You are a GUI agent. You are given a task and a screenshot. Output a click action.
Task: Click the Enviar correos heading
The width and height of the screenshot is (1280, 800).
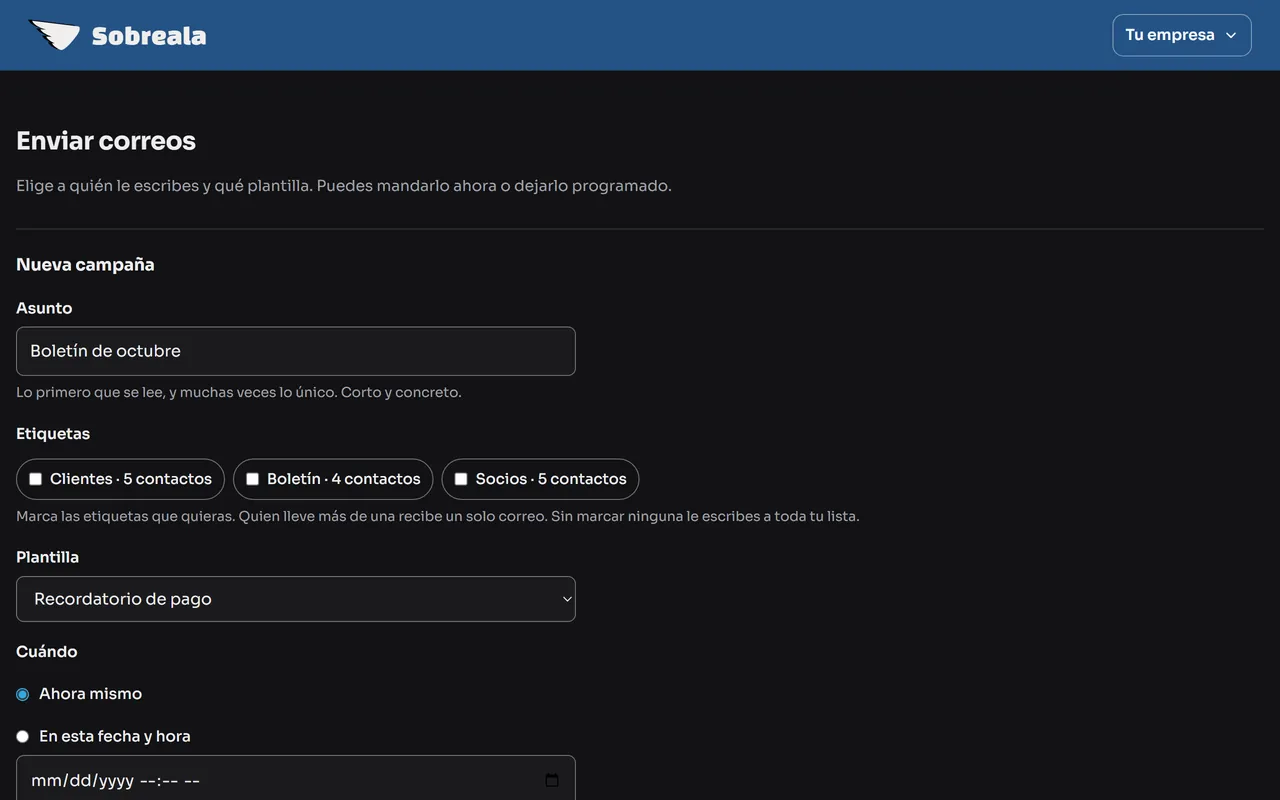point(106,141)
